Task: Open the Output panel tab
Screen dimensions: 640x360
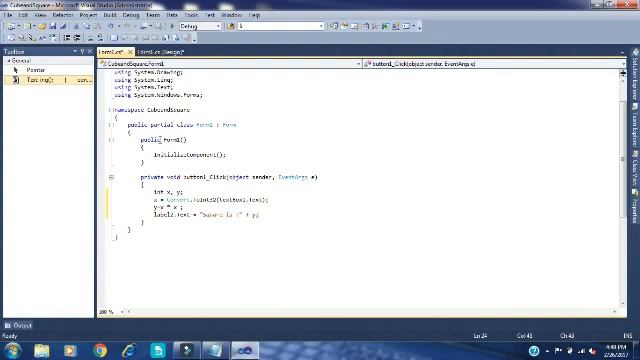Action: pos(18,326)
